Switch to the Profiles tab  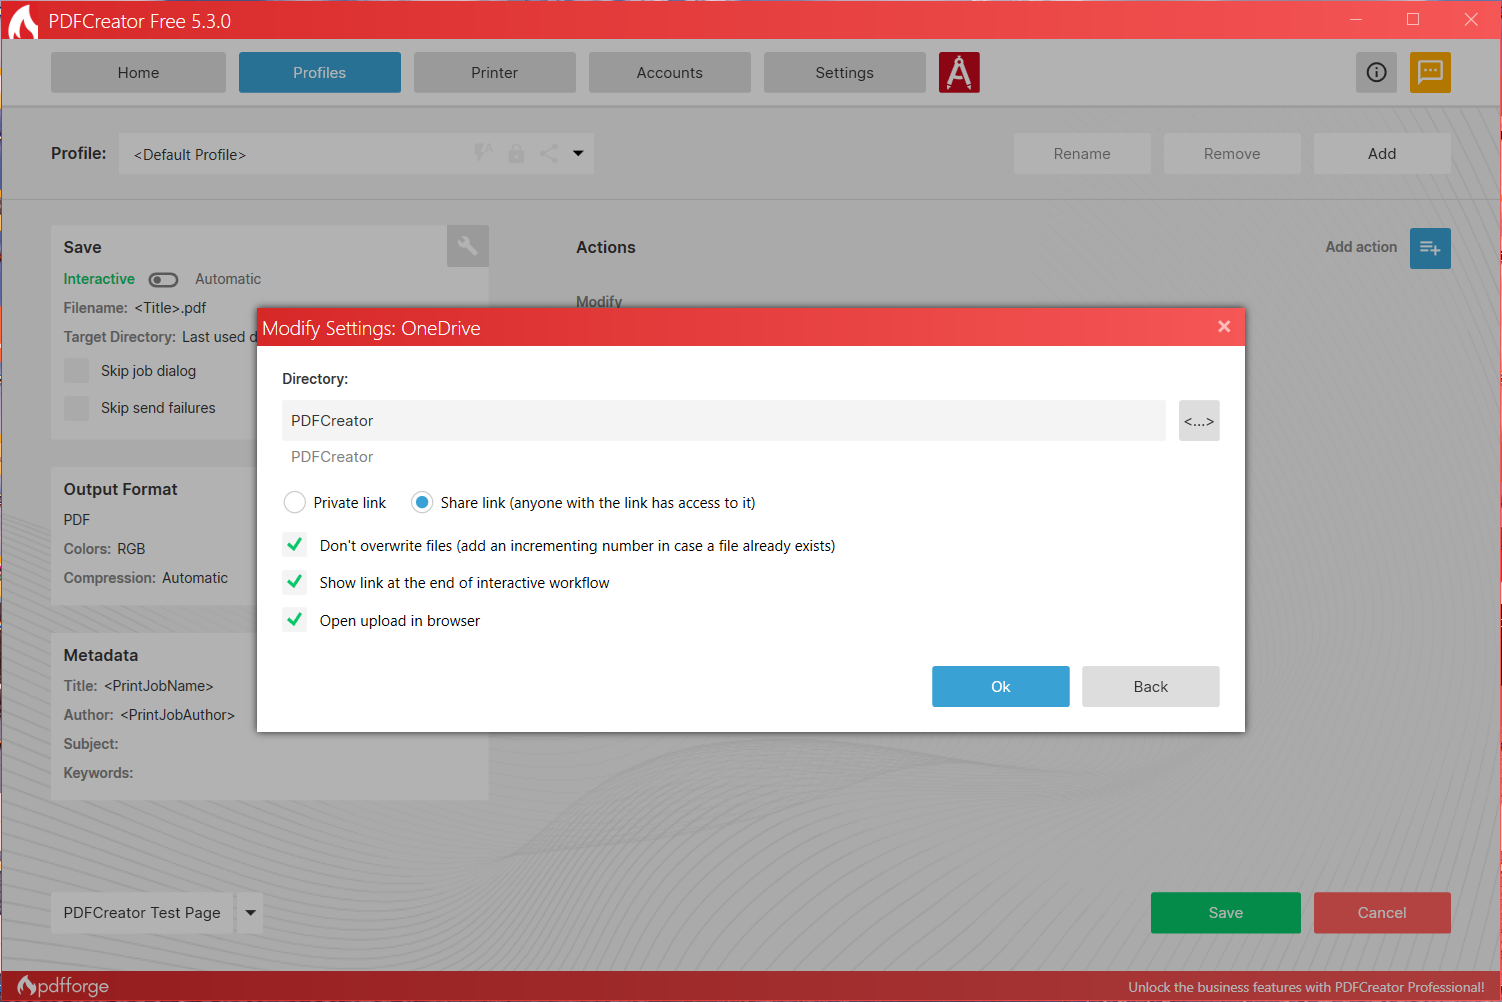click(x=320, y=72)
